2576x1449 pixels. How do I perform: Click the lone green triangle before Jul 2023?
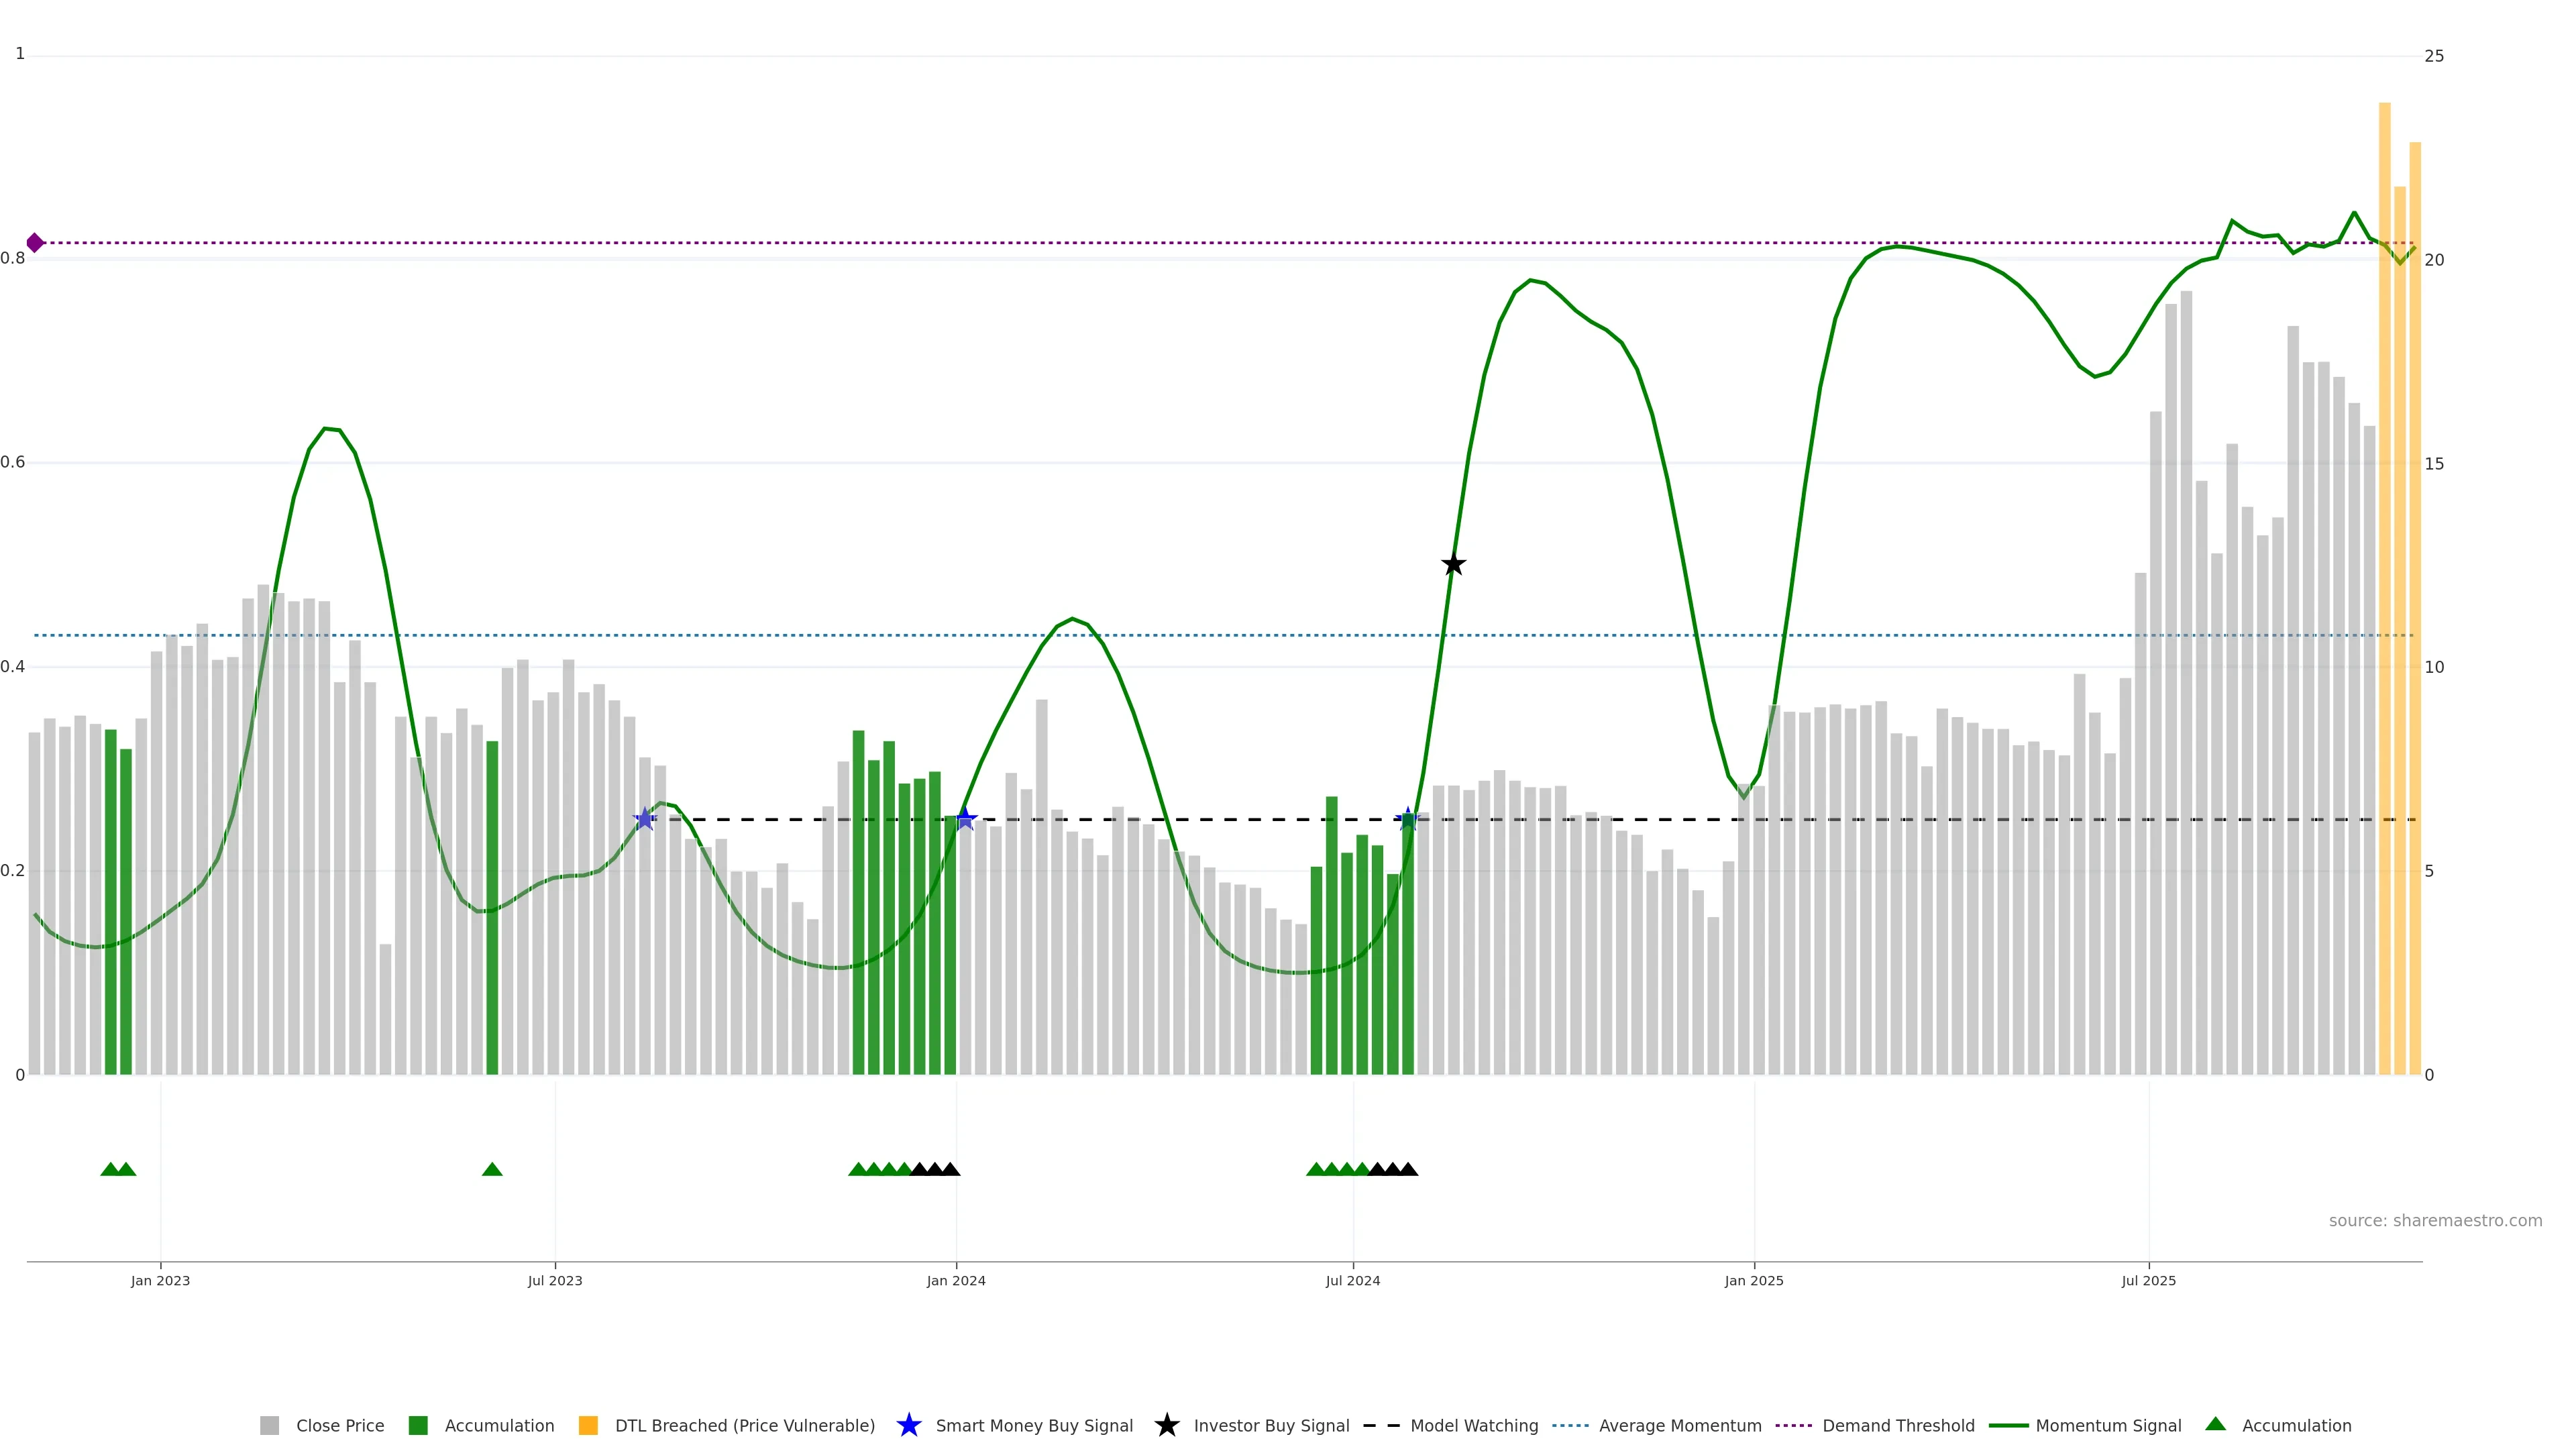pyautogui.click(x=492, y=1169)
